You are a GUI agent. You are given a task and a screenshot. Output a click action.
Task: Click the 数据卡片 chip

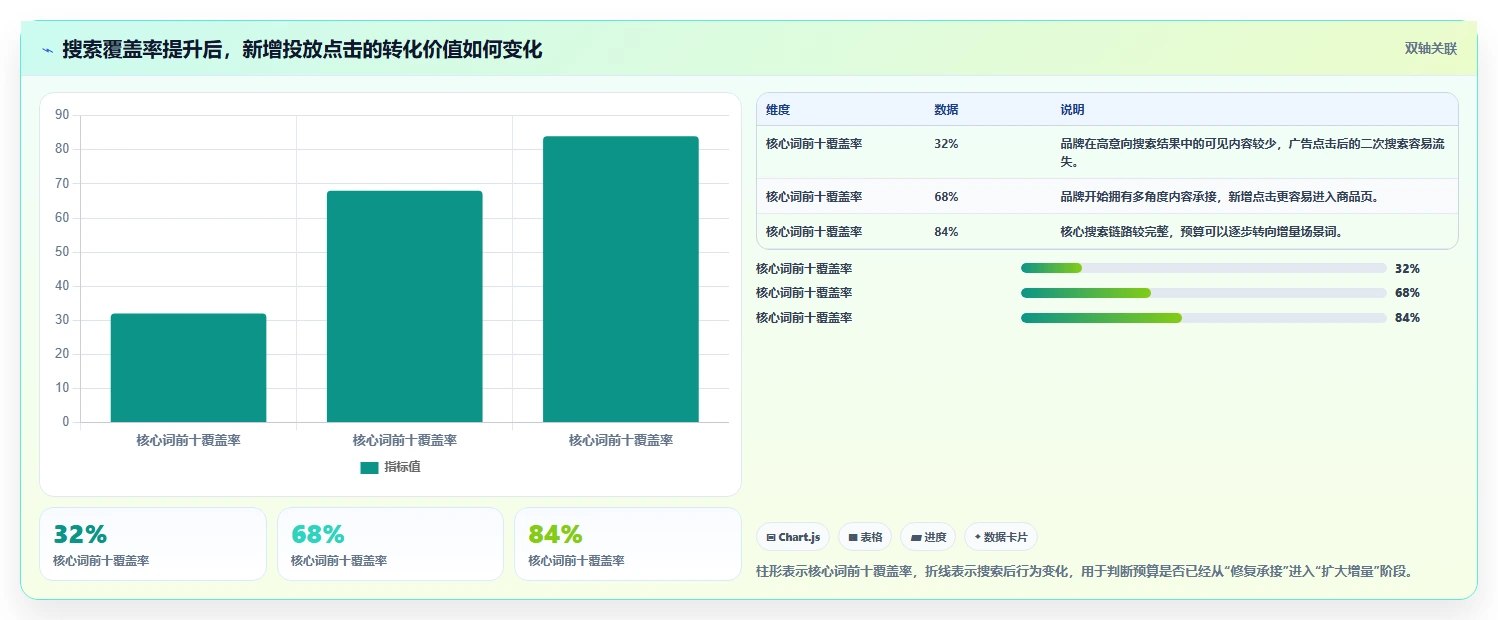(x=1001, y=537)
